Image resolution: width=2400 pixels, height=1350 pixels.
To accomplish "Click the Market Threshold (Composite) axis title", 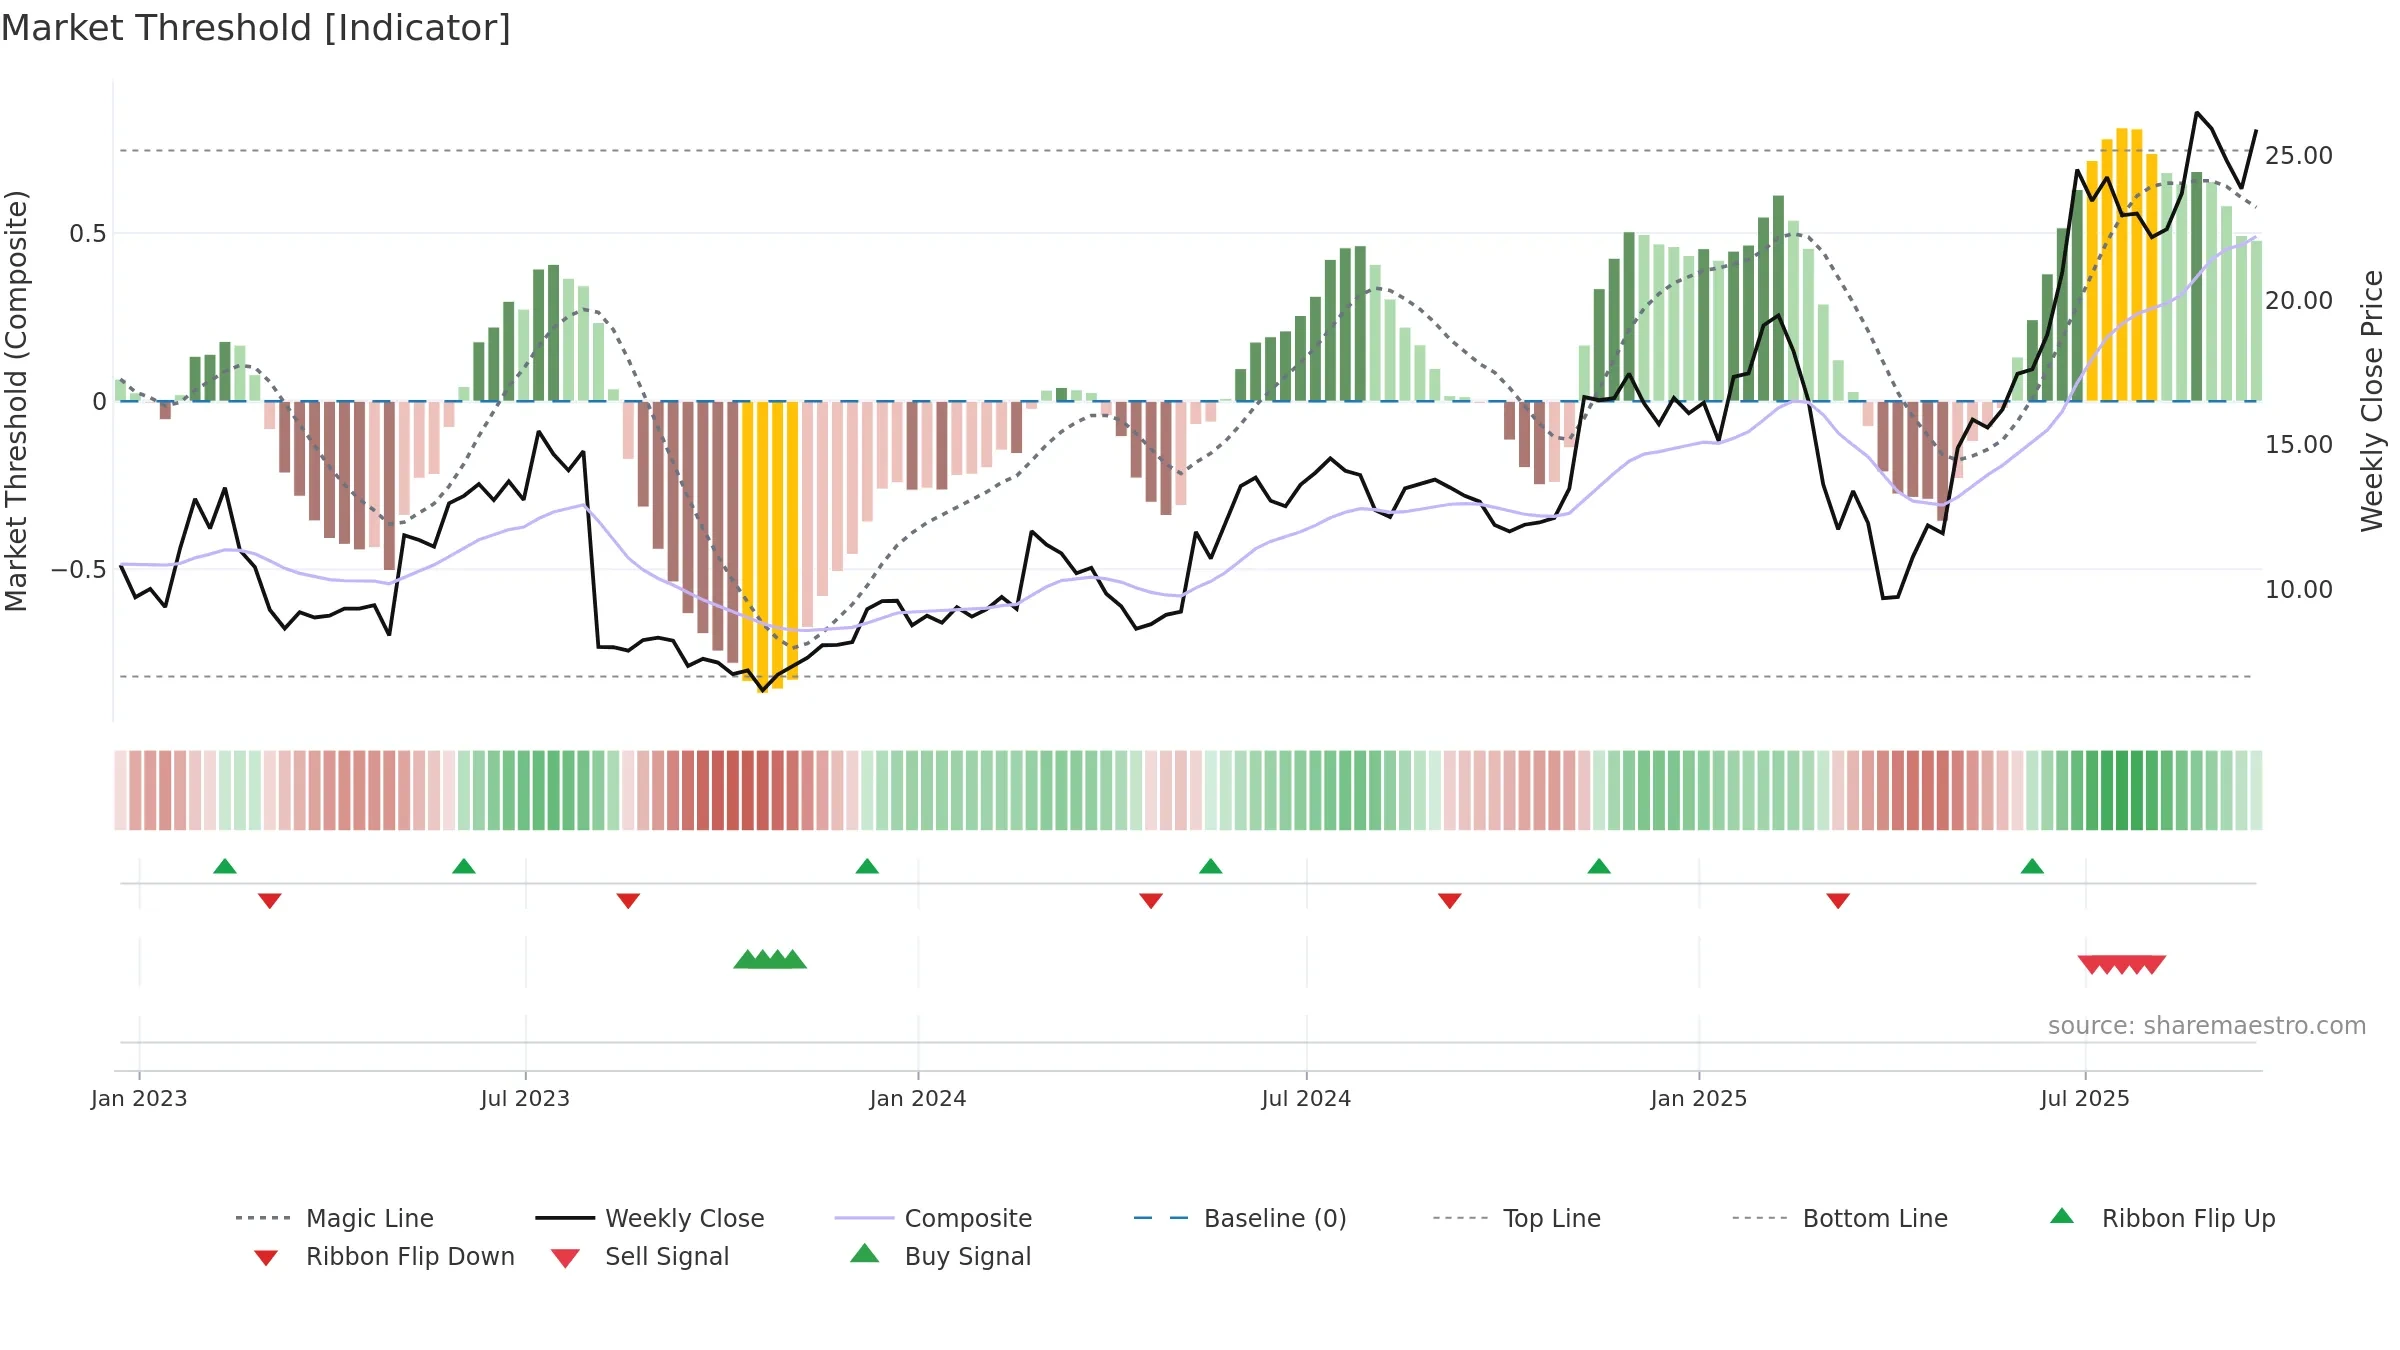I will coord(16,400).
